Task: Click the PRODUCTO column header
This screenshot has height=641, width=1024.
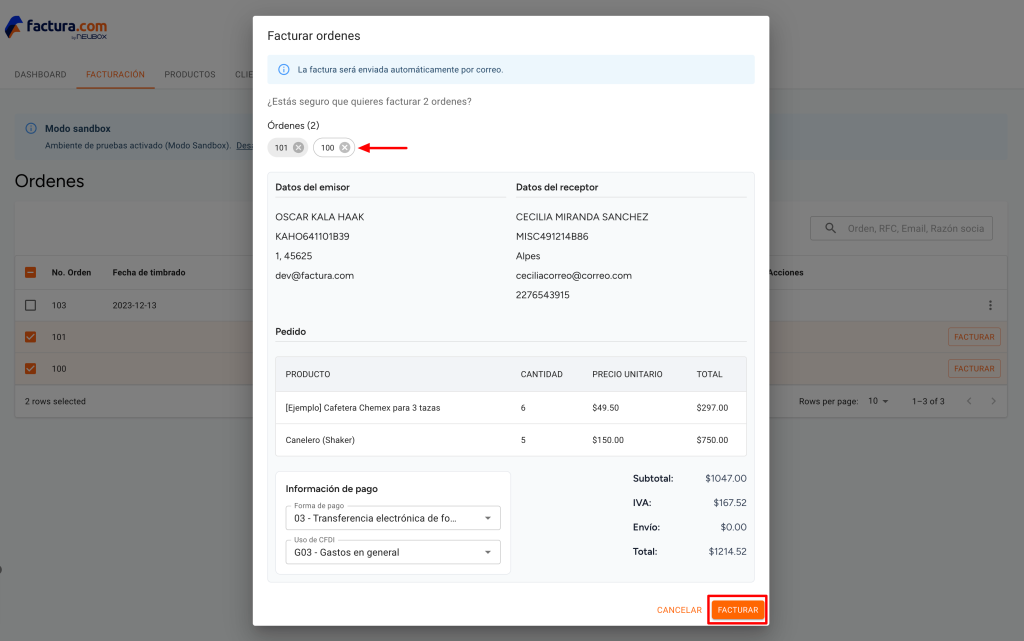Action: coord(308,375)
